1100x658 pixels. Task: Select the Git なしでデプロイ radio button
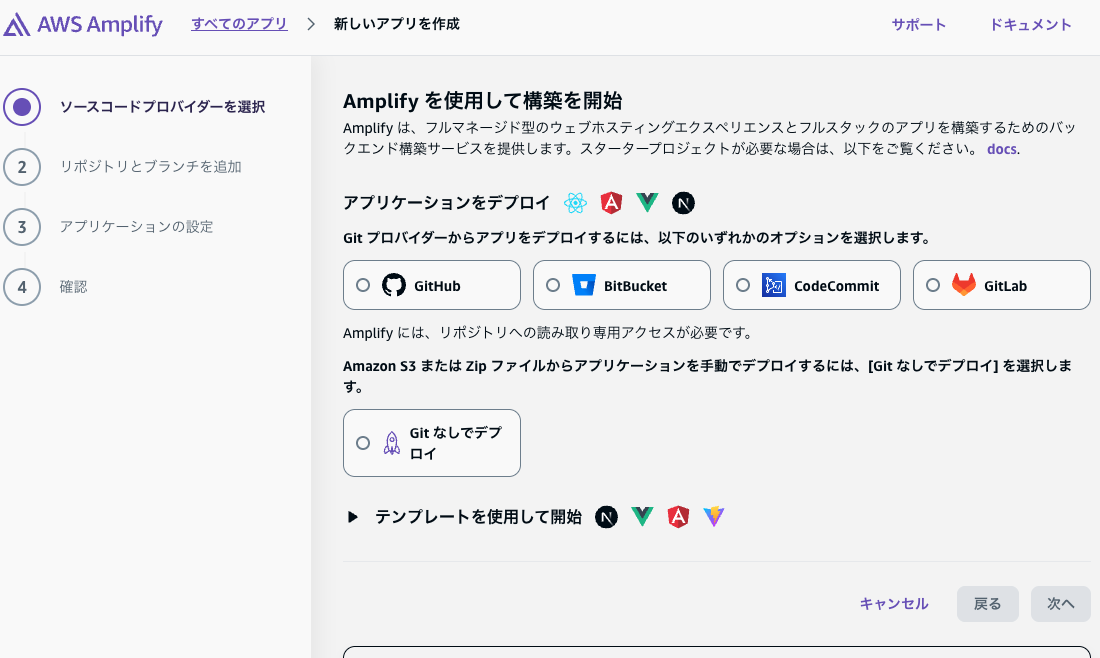tap(363, 443)
